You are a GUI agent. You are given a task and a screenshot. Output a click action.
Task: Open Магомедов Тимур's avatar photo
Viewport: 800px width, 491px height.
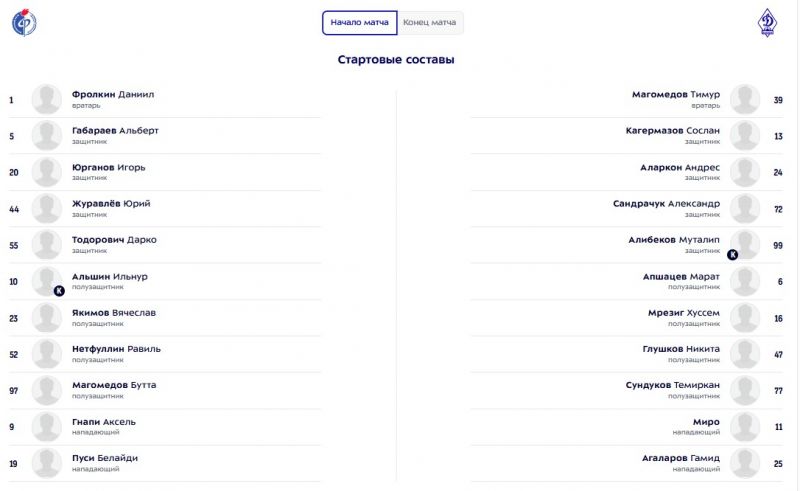point(745,99)
